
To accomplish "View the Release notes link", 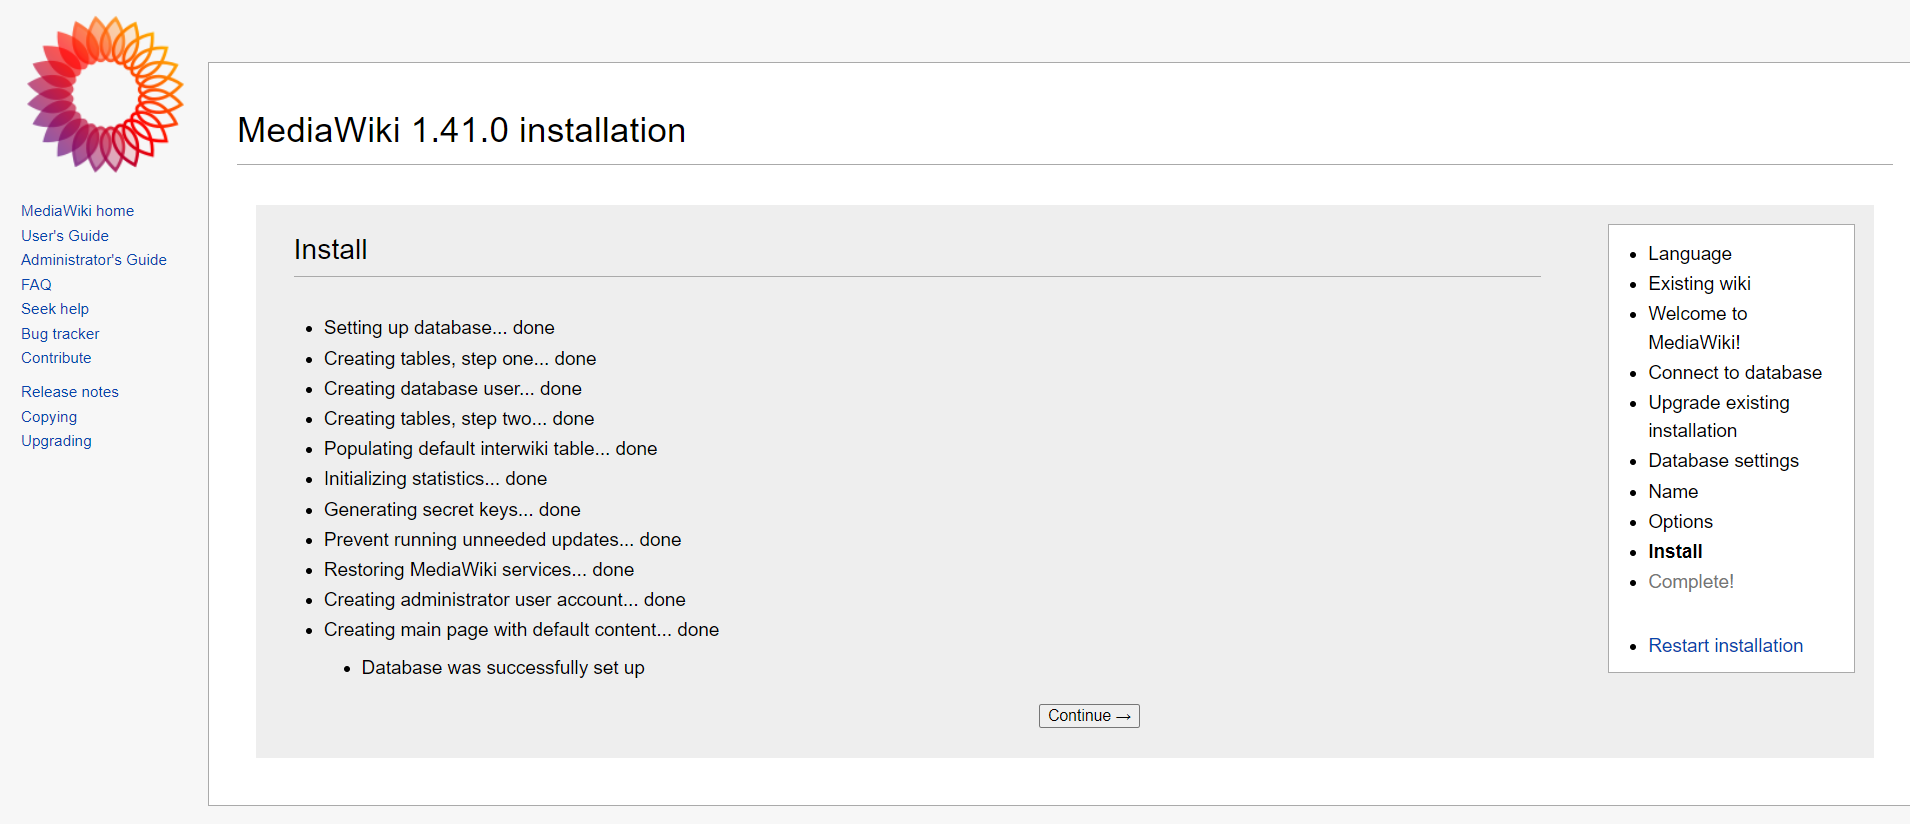I will [x=70, y=392].
